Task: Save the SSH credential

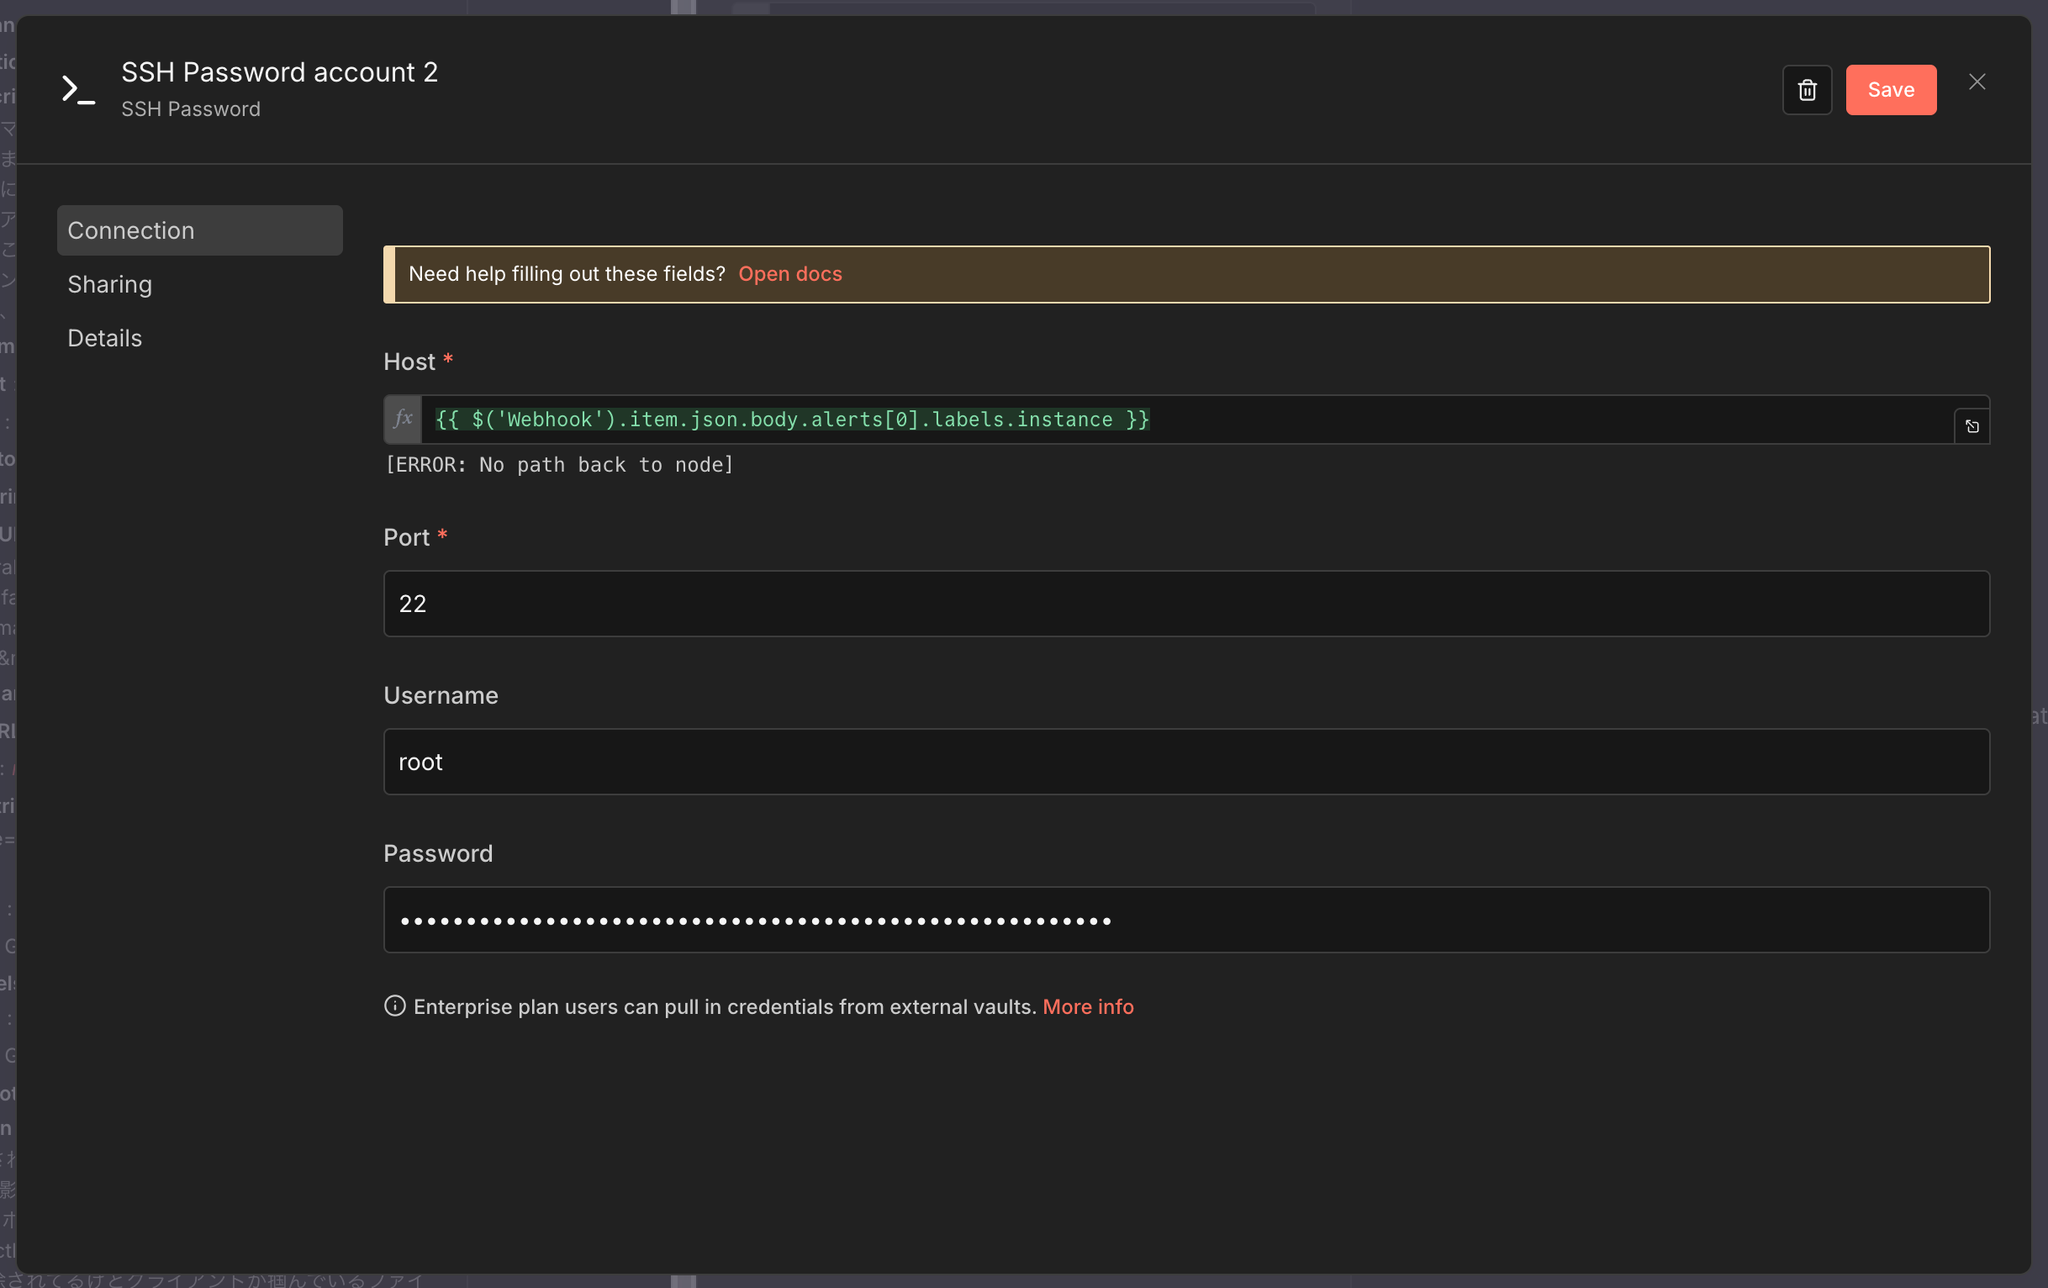Action: pos(1890,90)
